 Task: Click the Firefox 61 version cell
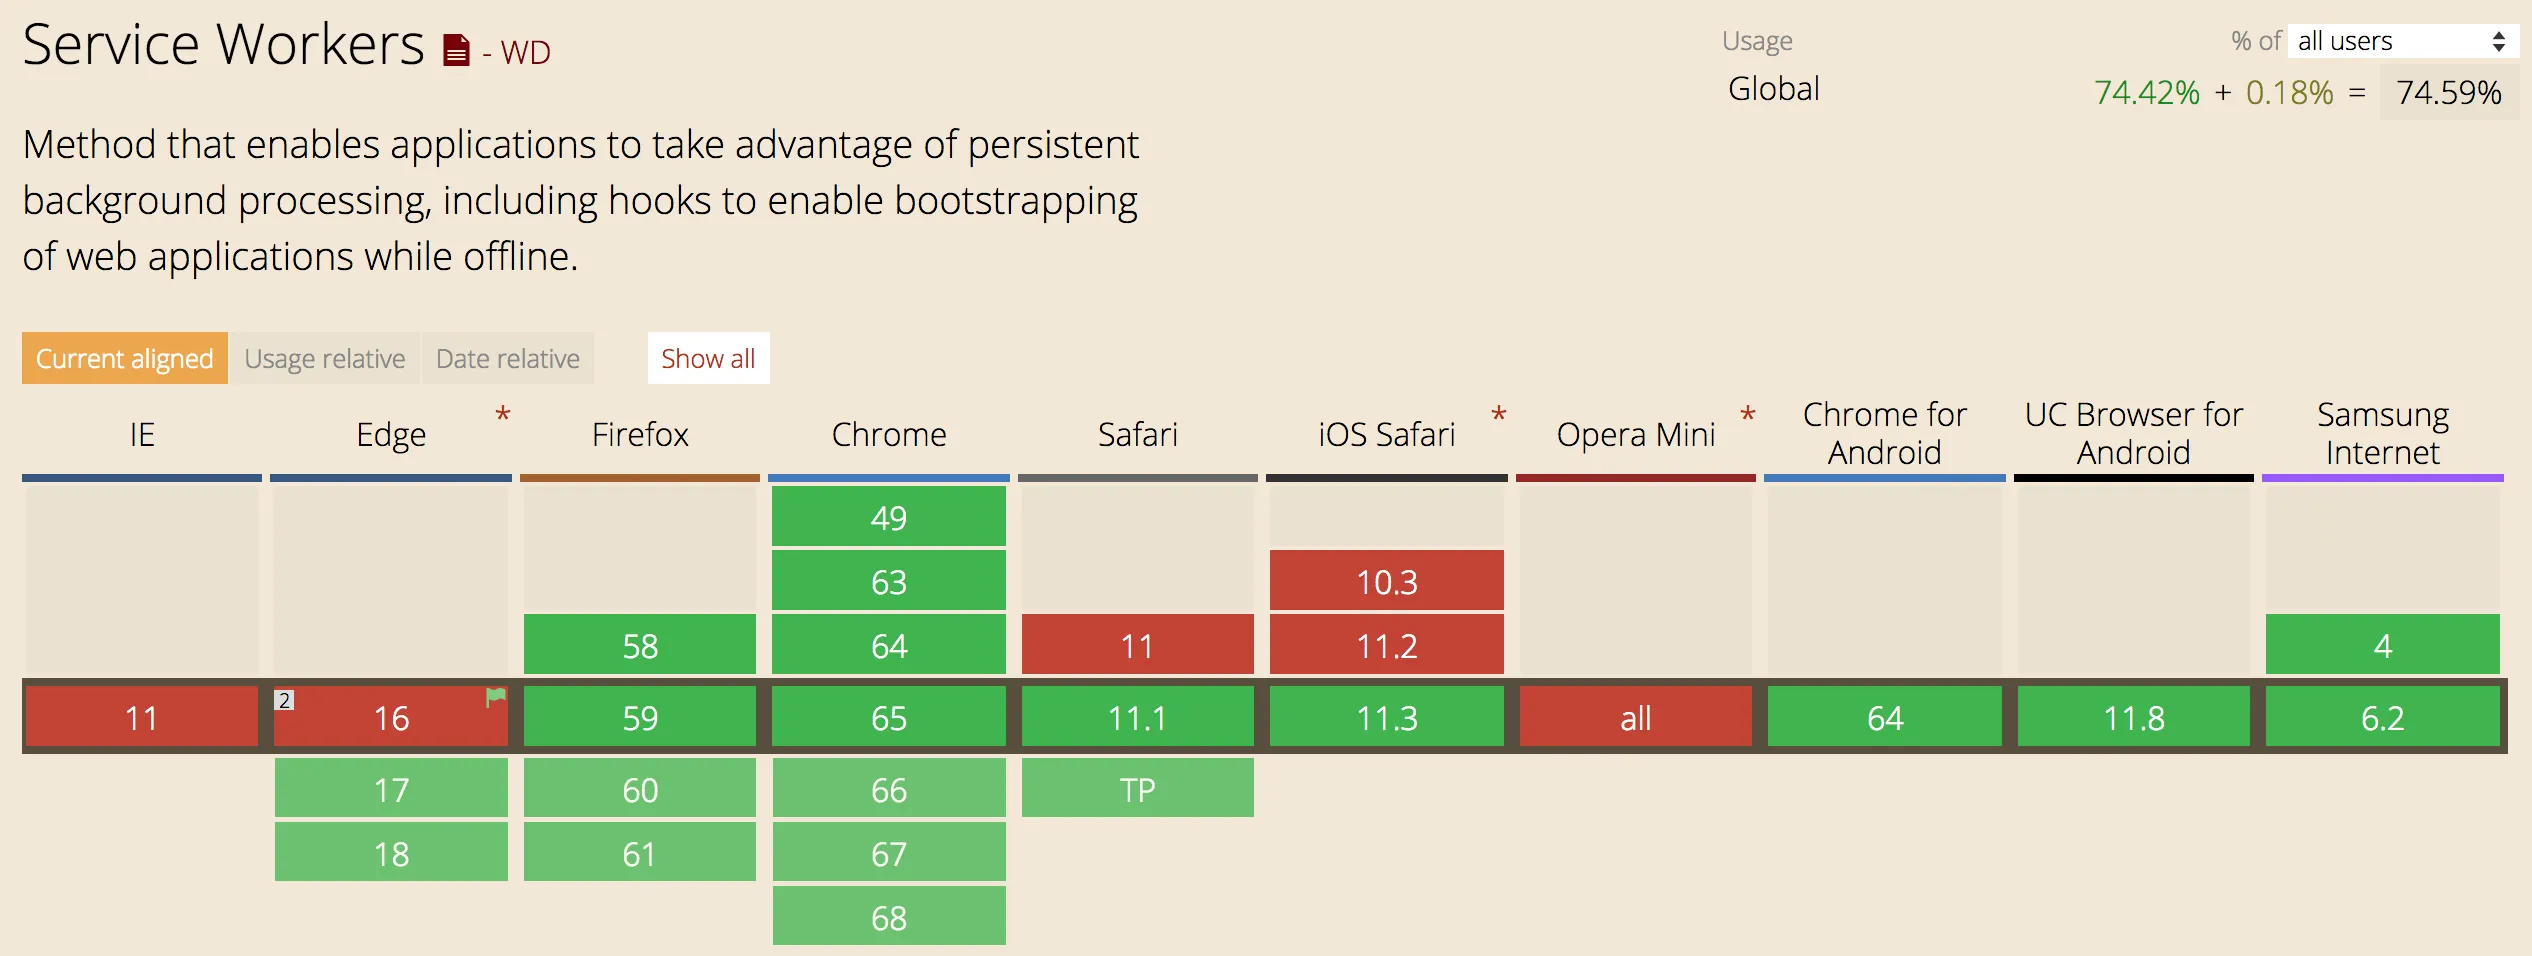click(640, 853)
